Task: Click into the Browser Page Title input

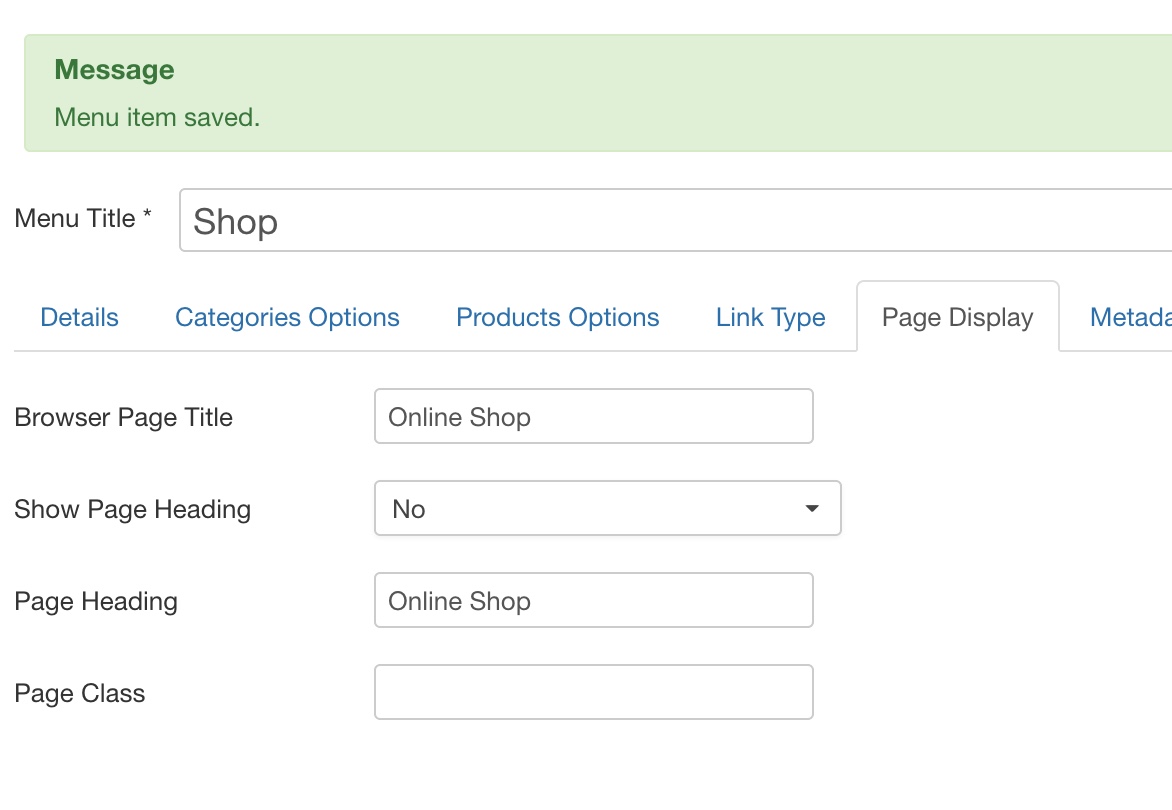Action: [x=593, y=417]
